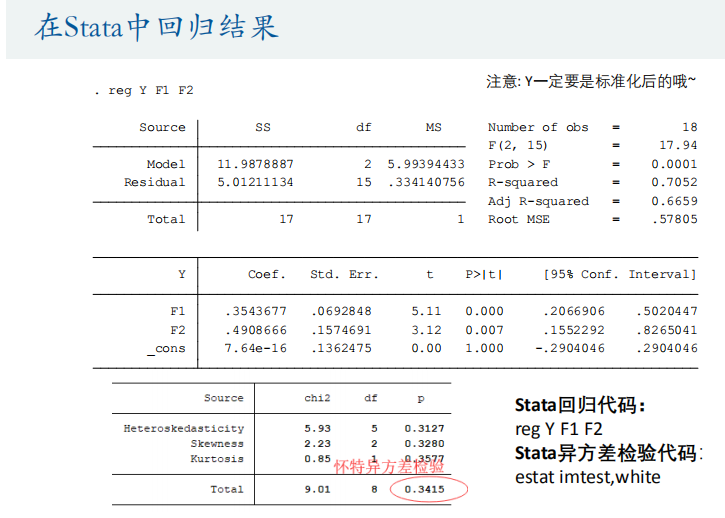Click the slide title '在Stata中回归结果'

tap(157, 27)
